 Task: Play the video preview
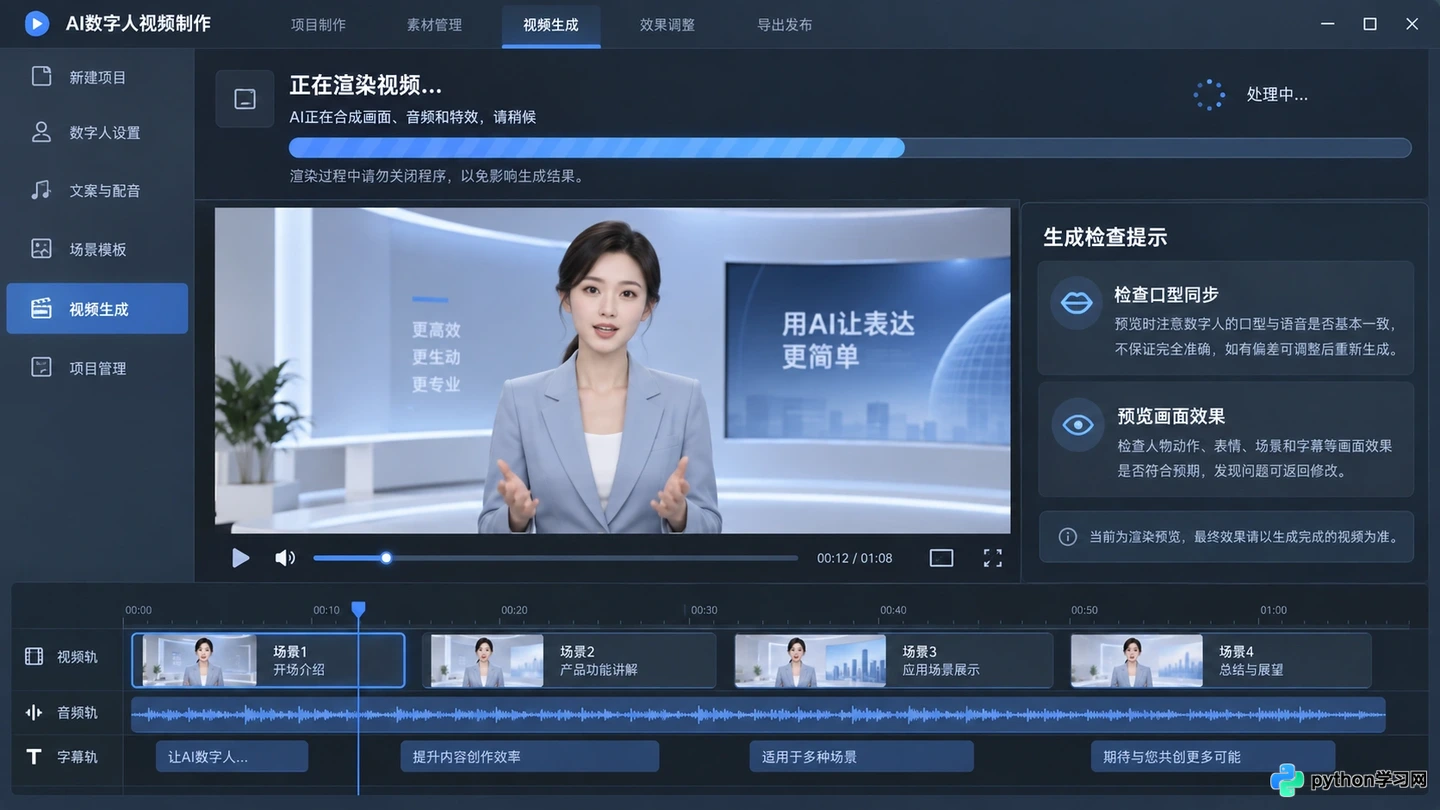[x=240, y=558]
